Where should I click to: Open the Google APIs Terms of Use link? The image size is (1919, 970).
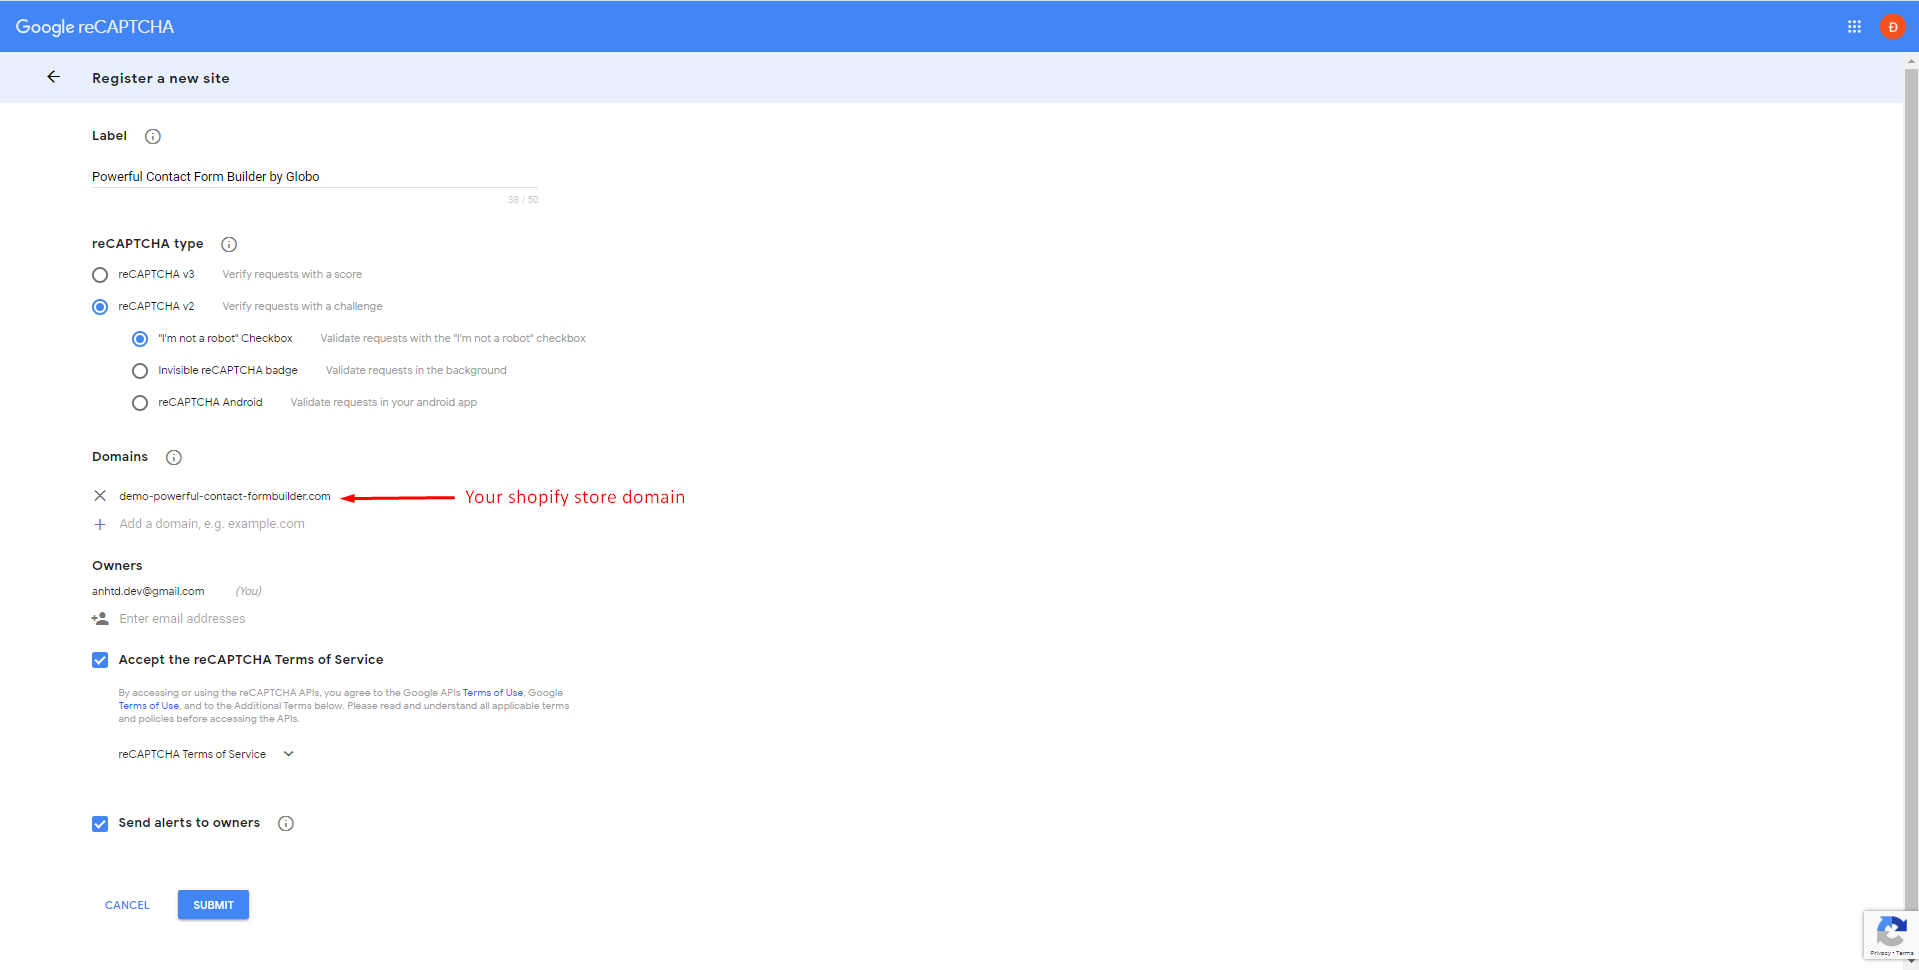(x=493, y=692)
